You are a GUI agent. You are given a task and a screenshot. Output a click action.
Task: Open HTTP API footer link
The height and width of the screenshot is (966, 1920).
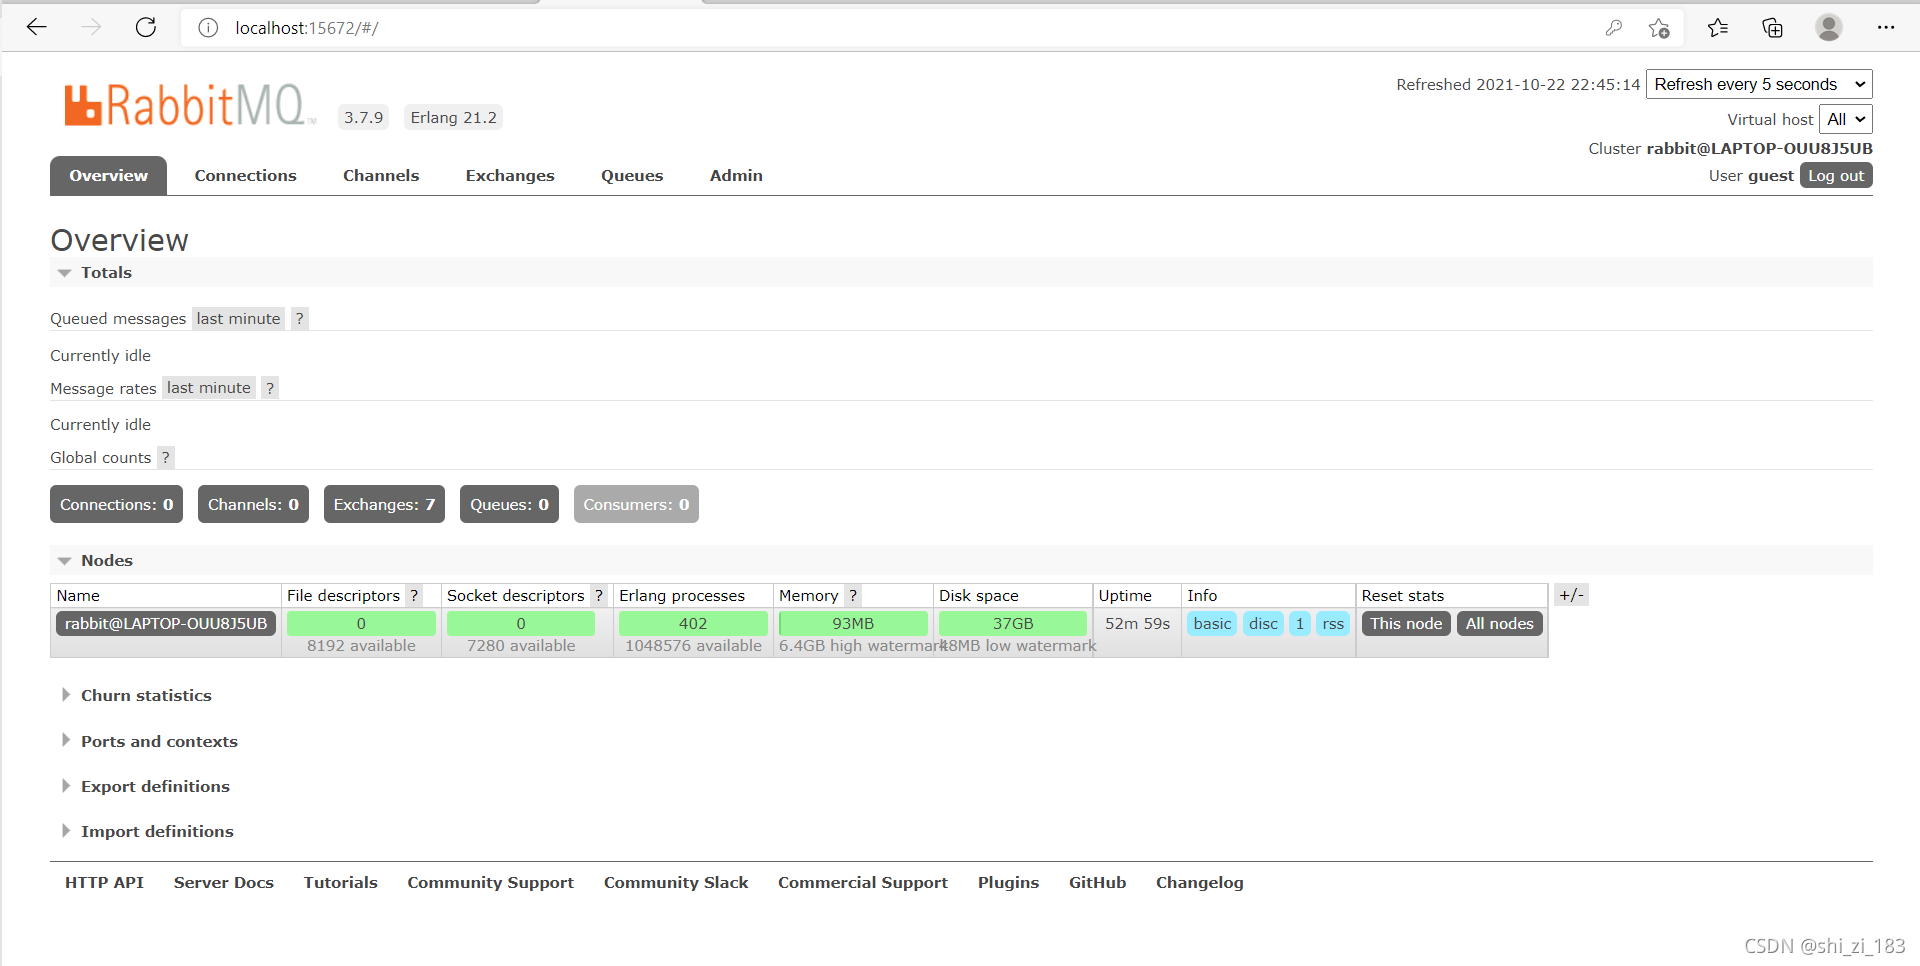click(104, 882)
